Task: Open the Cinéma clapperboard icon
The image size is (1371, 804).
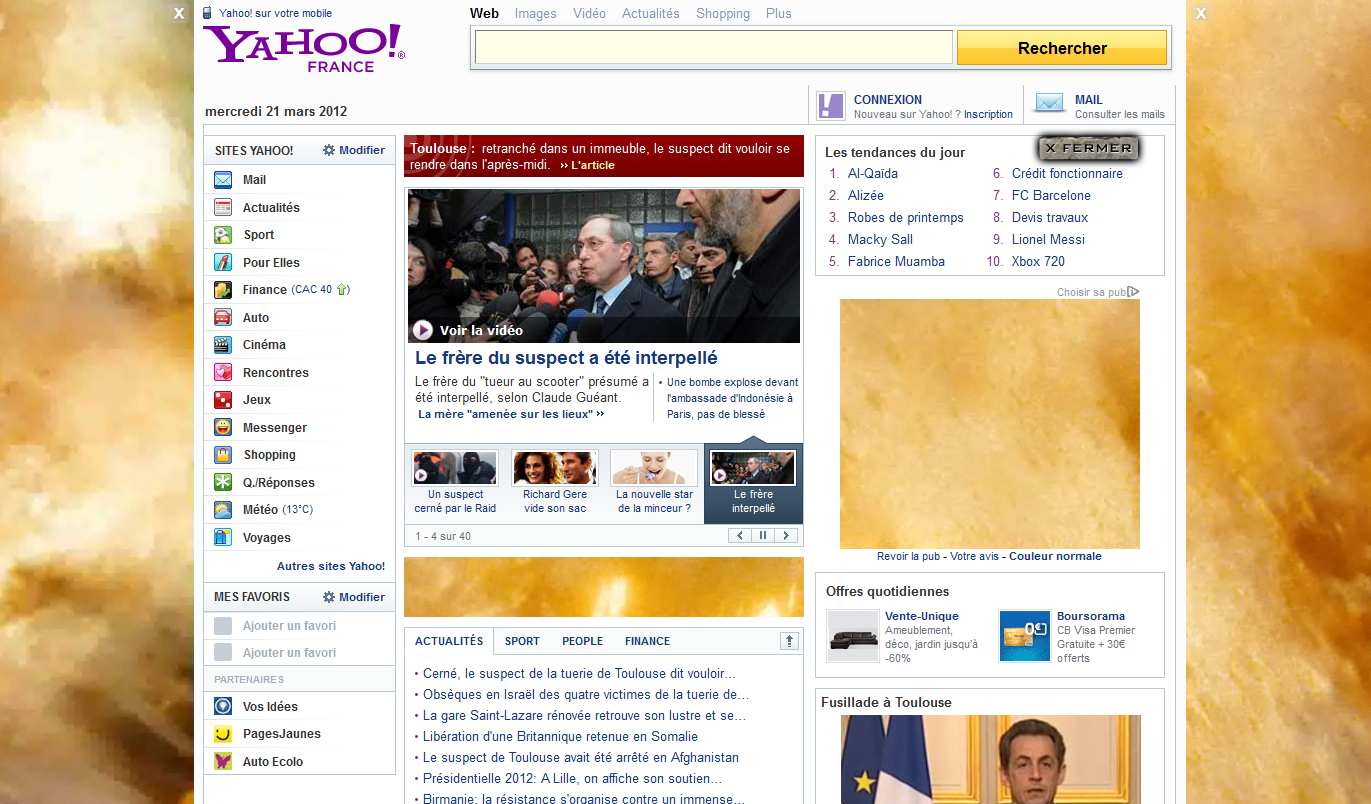Action: pyautogui.click(x=223, y=345)
